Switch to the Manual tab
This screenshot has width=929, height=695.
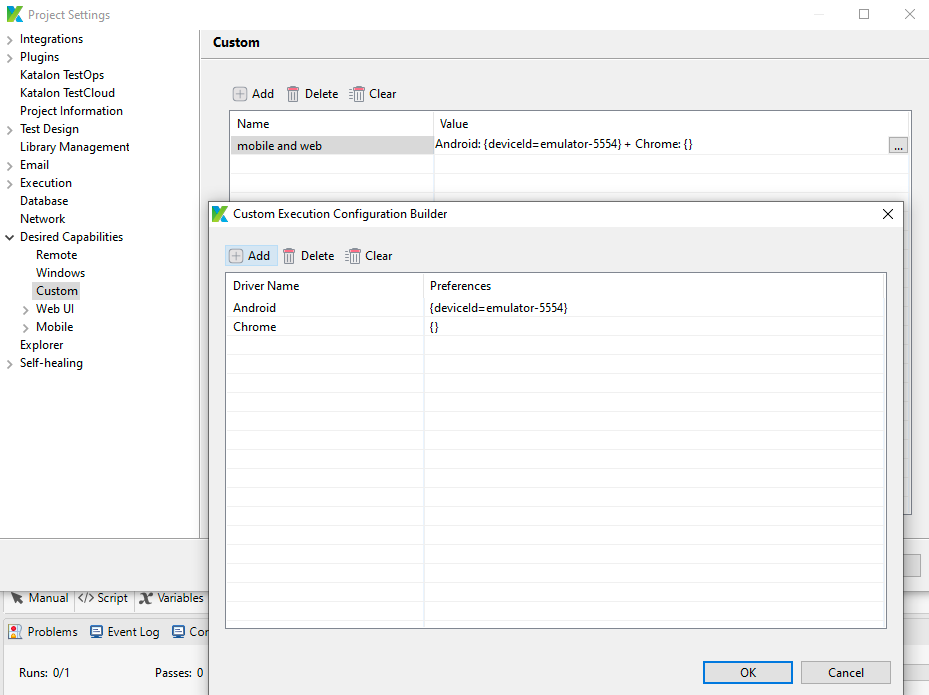(x=40, y=598)
